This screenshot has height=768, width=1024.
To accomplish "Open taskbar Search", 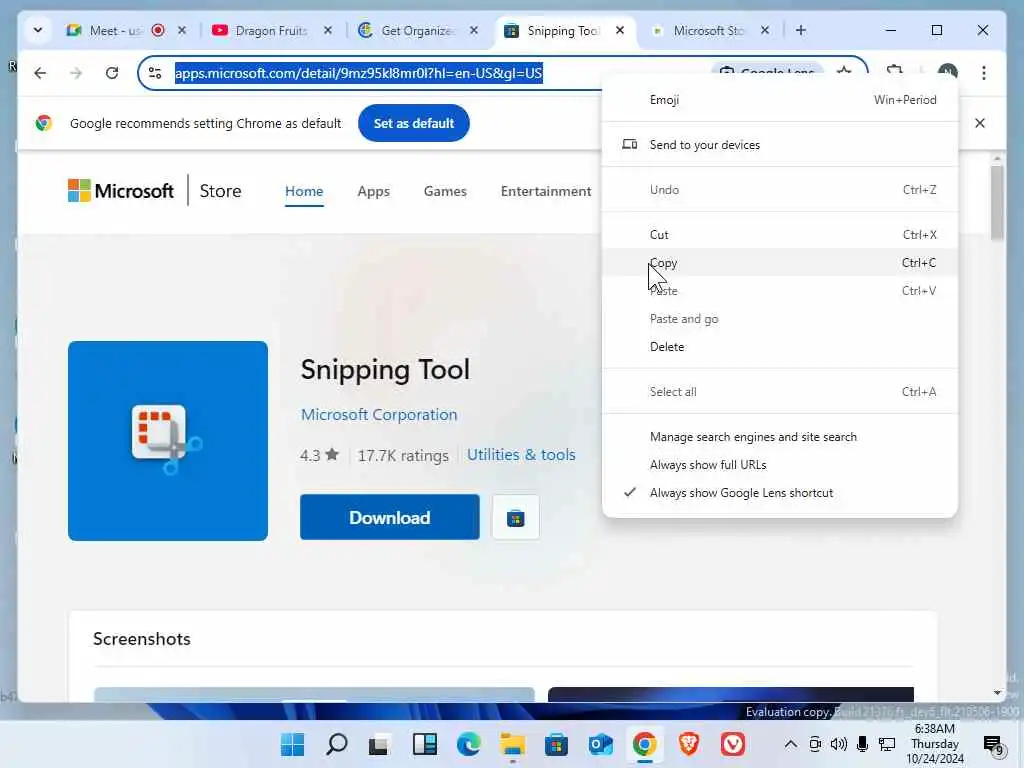I will point(336,744).
